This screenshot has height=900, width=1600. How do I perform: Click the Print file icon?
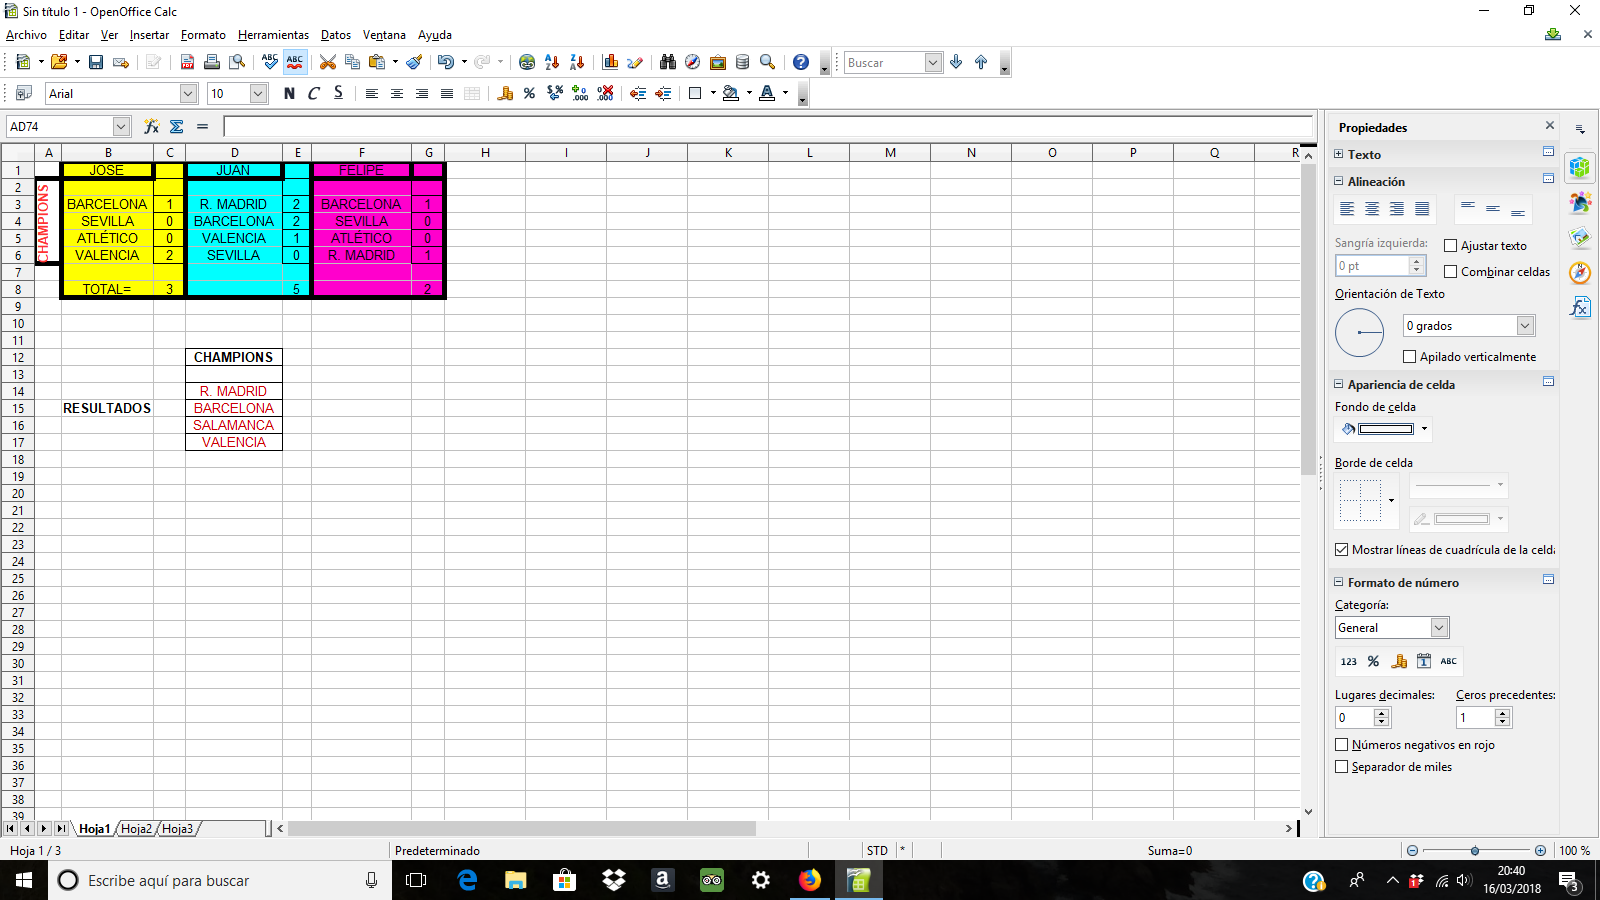[212, 62]
